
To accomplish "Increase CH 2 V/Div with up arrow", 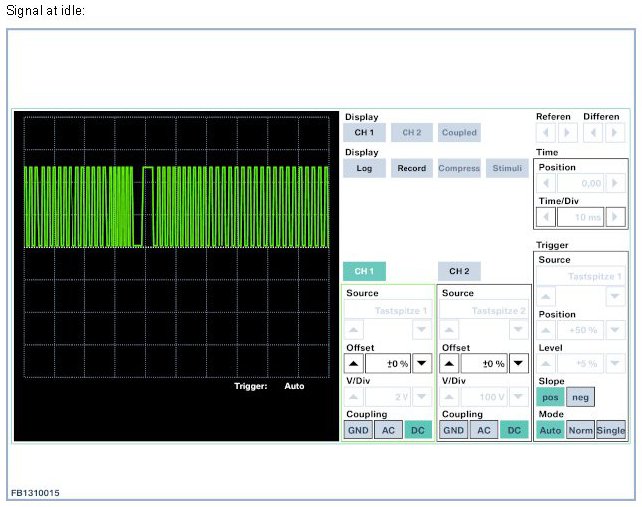I will pyautogui.click(x=449, y=397).
